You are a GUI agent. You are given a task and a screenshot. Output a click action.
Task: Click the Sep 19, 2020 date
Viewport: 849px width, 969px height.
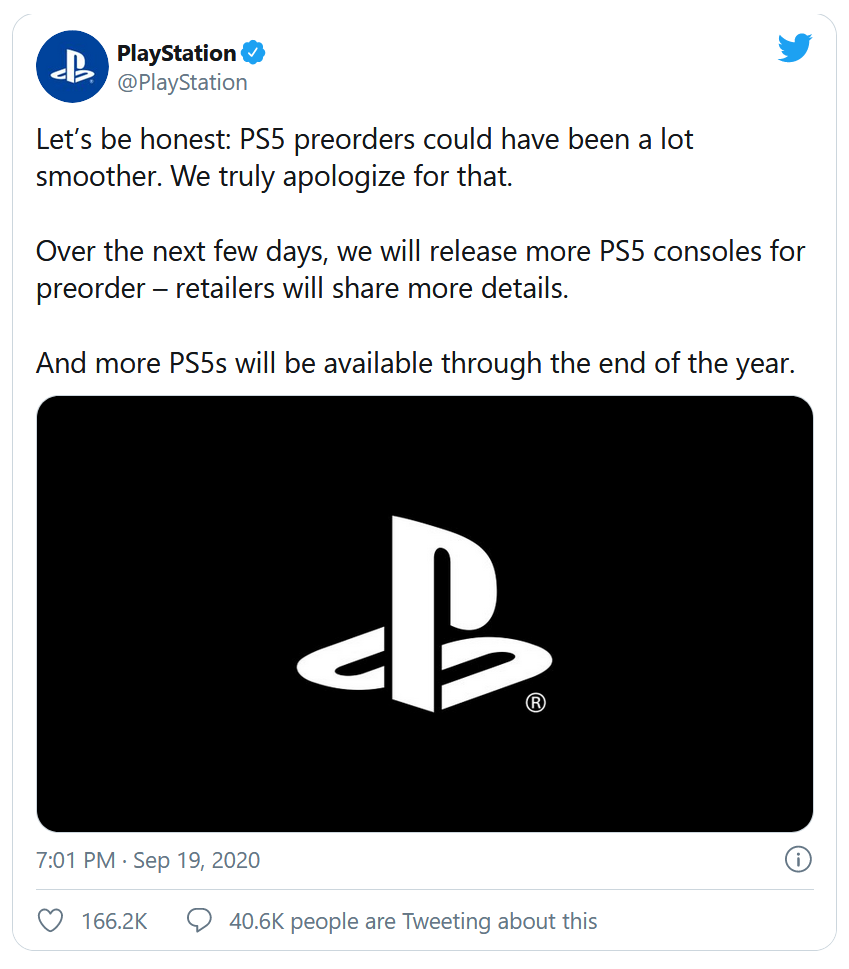pyautogui.click(x=196, y=860)
